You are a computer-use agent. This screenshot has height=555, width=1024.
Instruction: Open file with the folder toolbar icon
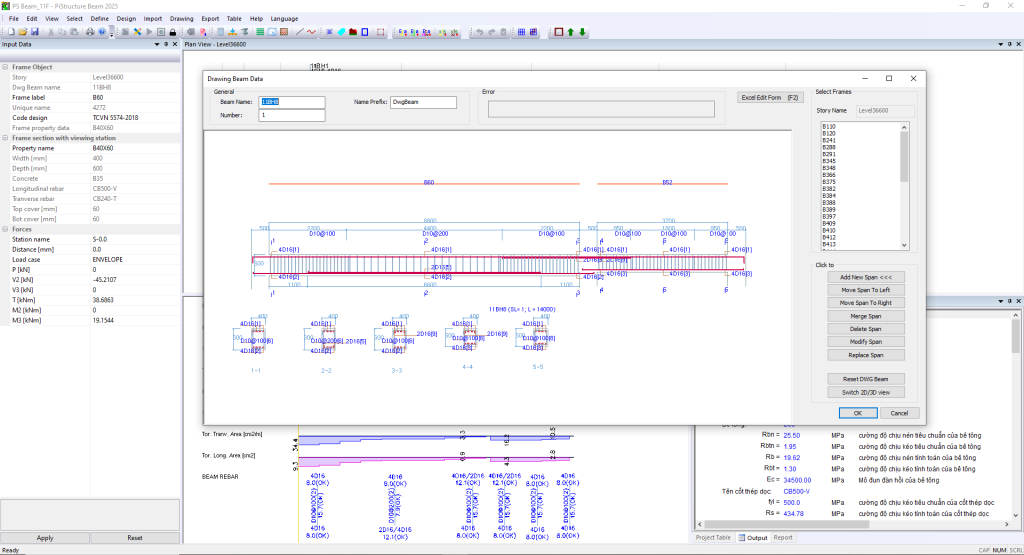click(x=22, y=32)
